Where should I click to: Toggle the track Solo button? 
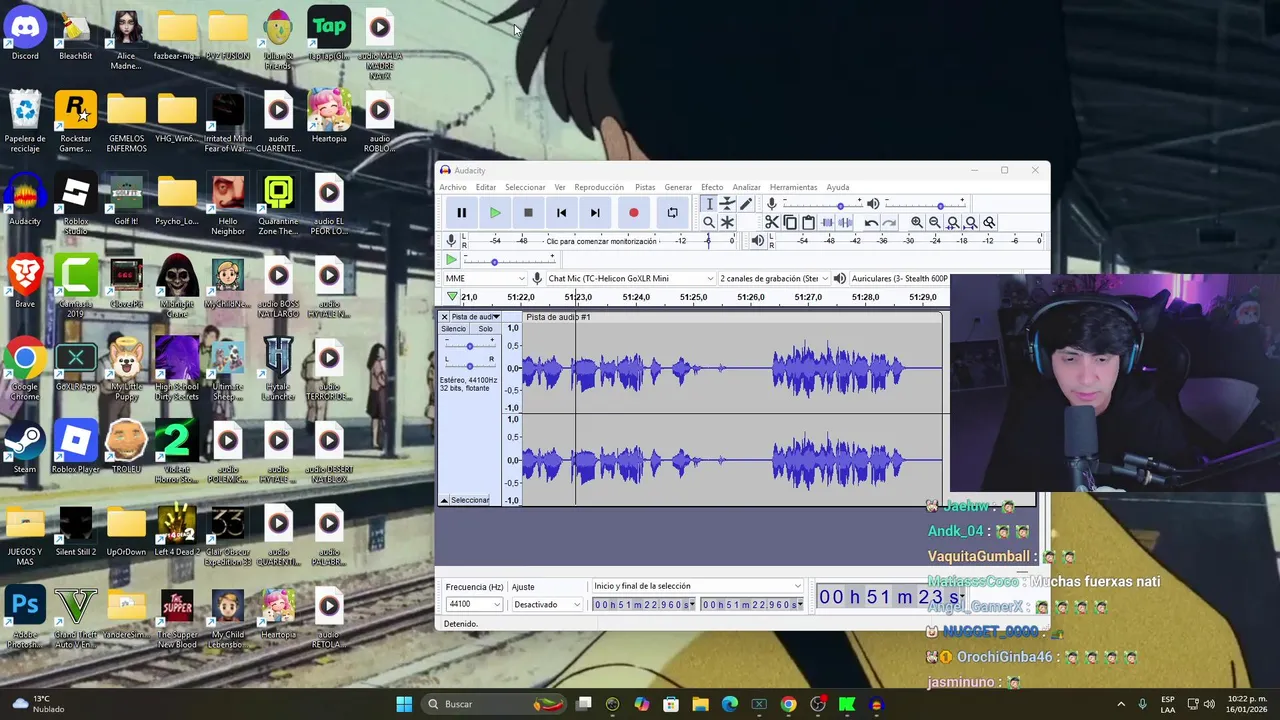(x=485, y=329)
